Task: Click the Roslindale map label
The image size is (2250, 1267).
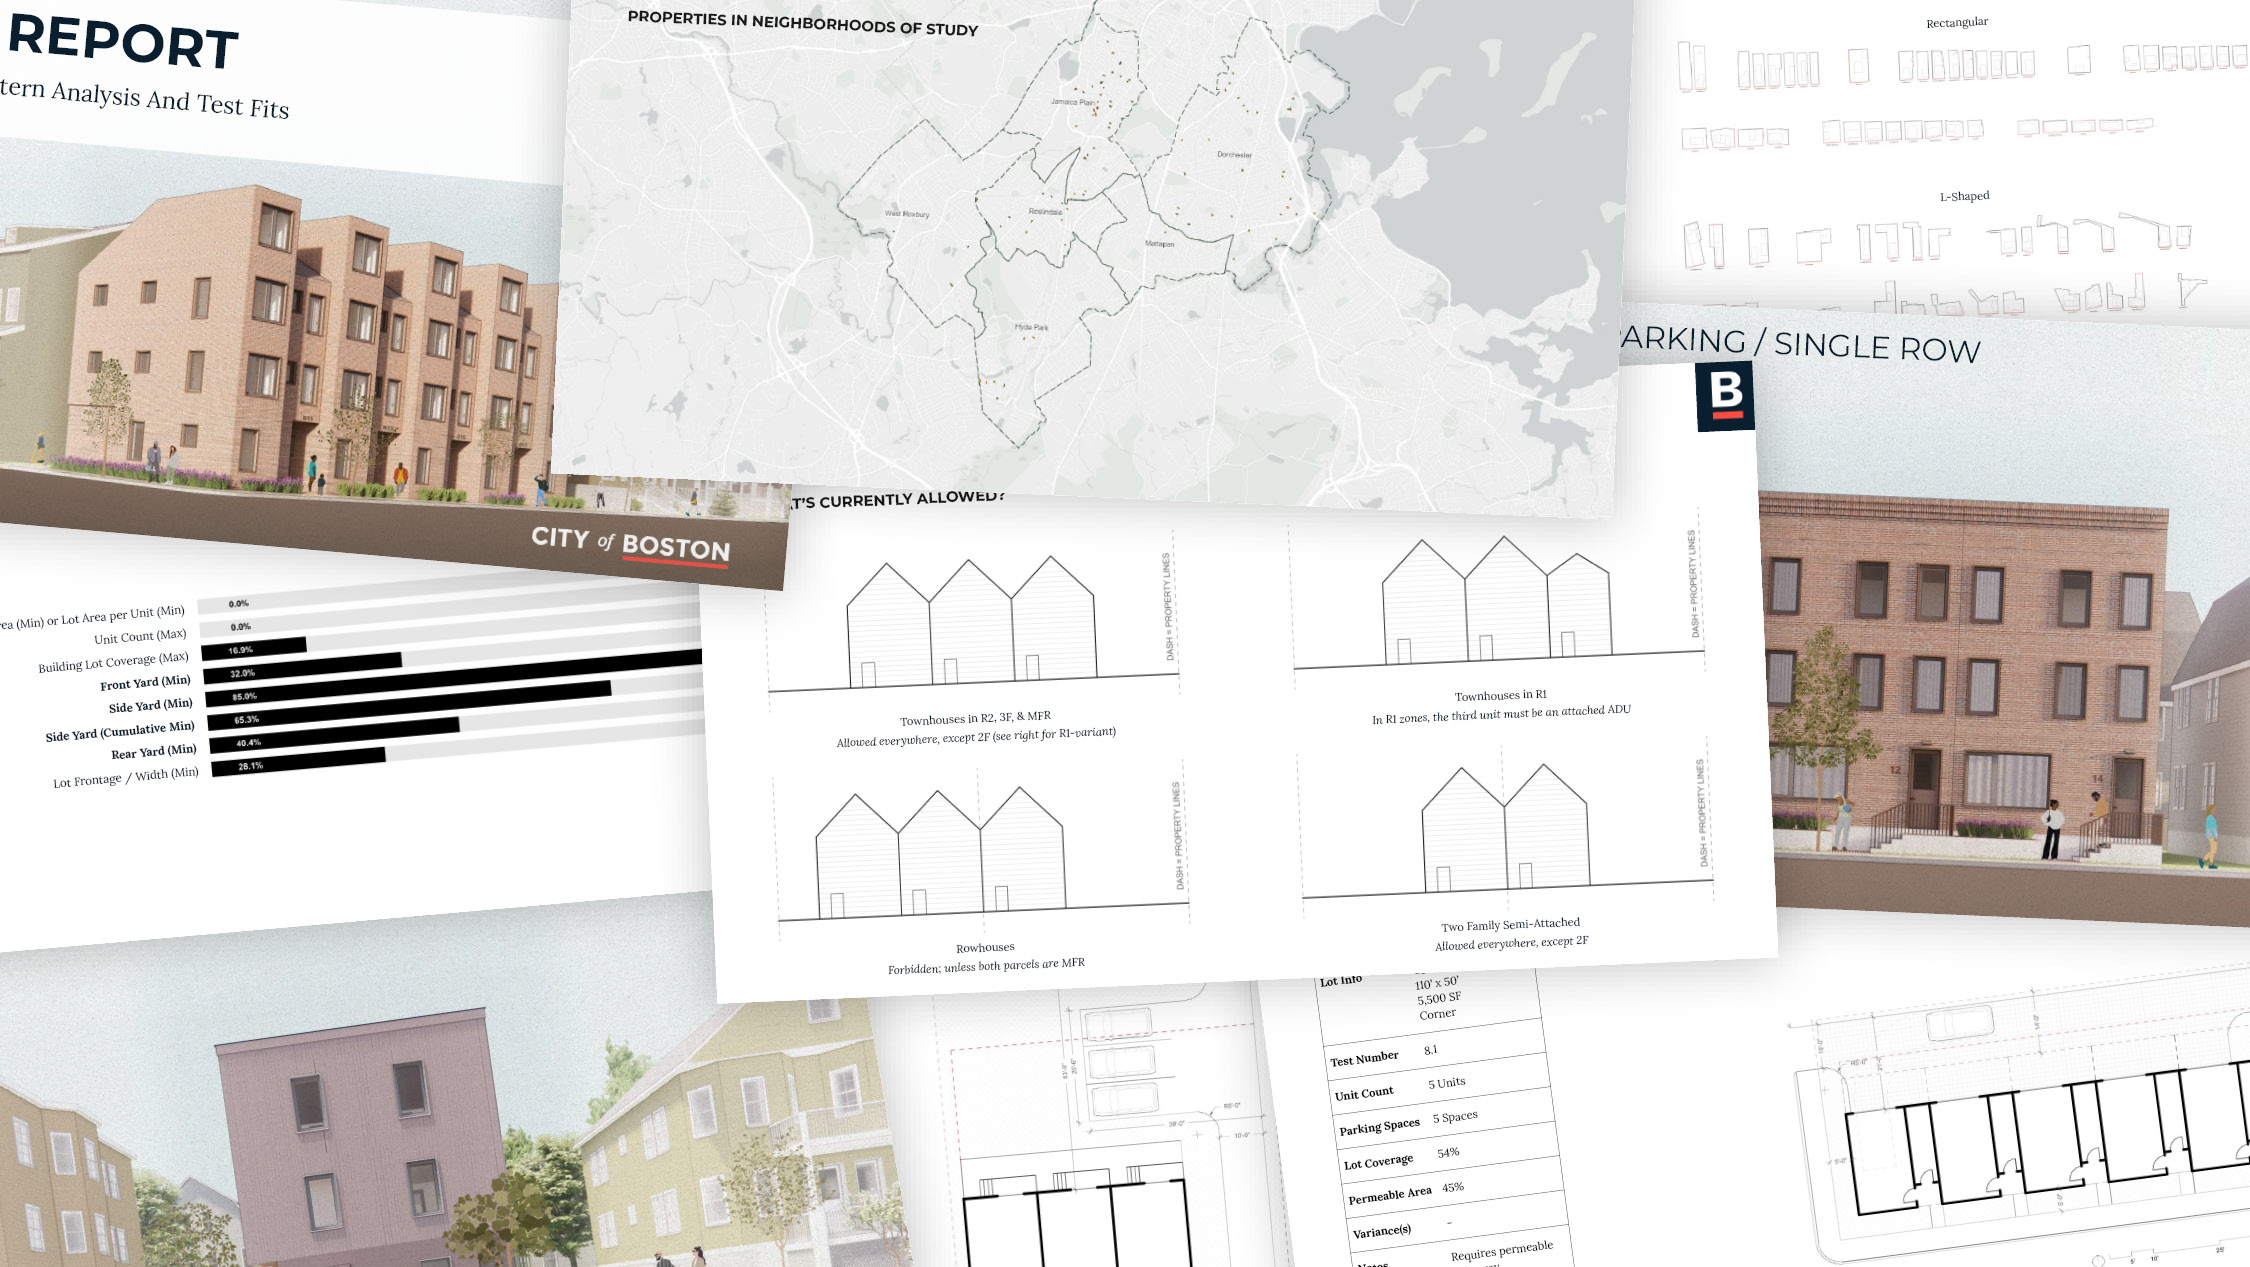Action: point(1046,211)
